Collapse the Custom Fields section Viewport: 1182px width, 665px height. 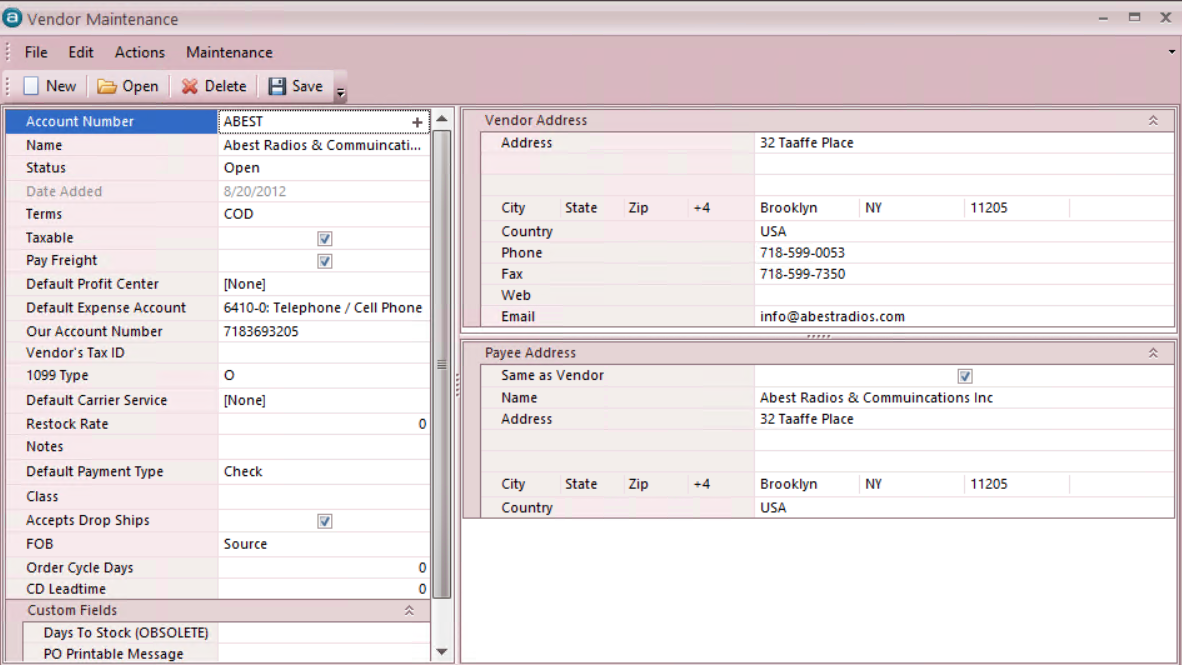click(x=409, y=610)
